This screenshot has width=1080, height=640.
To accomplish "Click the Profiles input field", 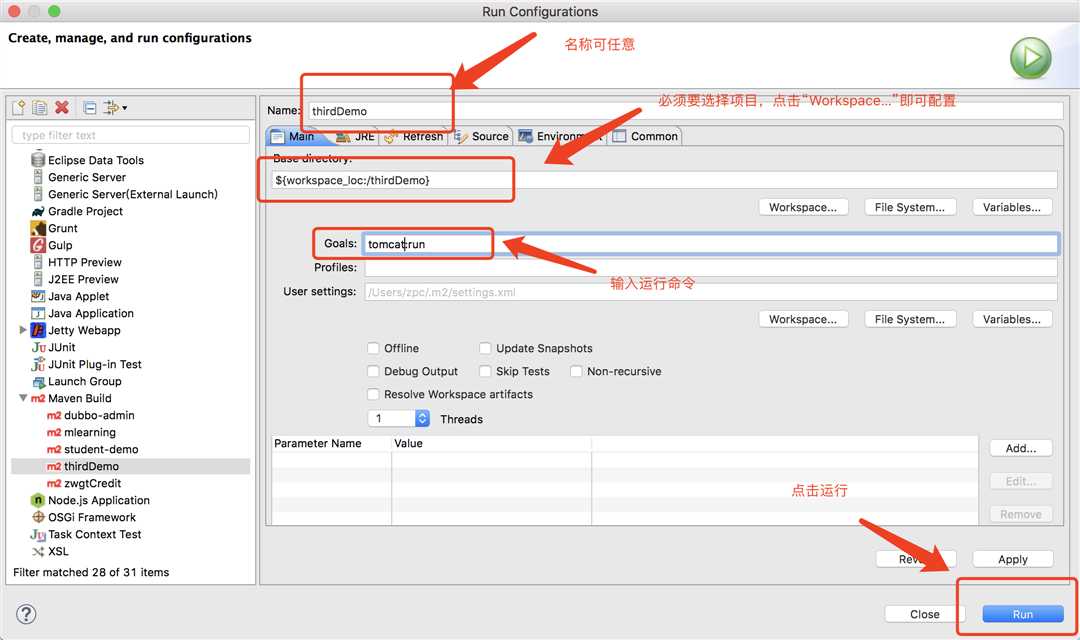I will (711, 267).
